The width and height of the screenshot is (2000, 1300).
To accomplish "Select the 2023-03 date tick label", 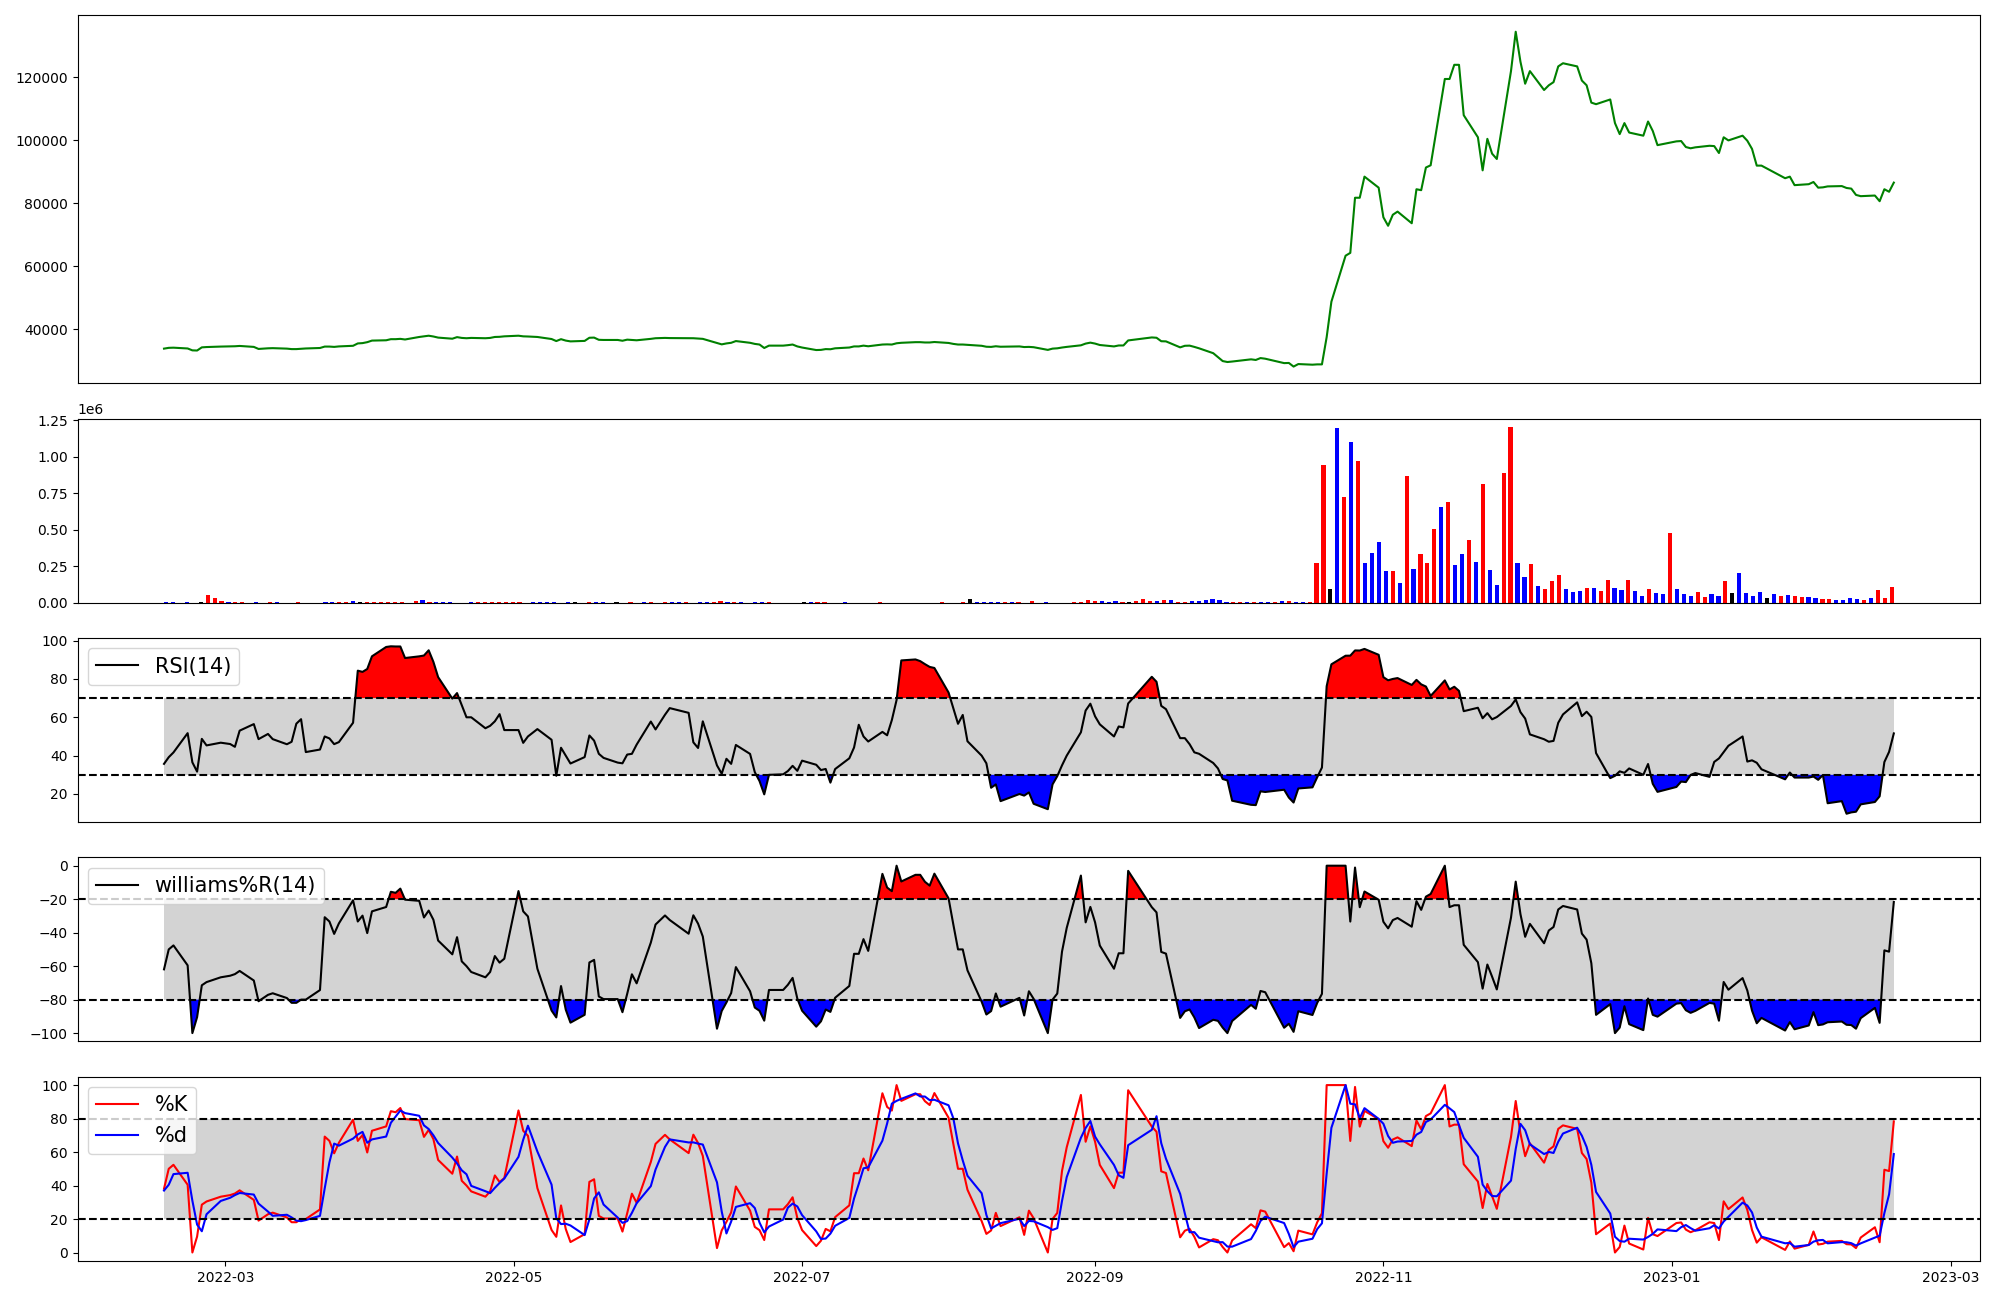I will 1951,1277.
